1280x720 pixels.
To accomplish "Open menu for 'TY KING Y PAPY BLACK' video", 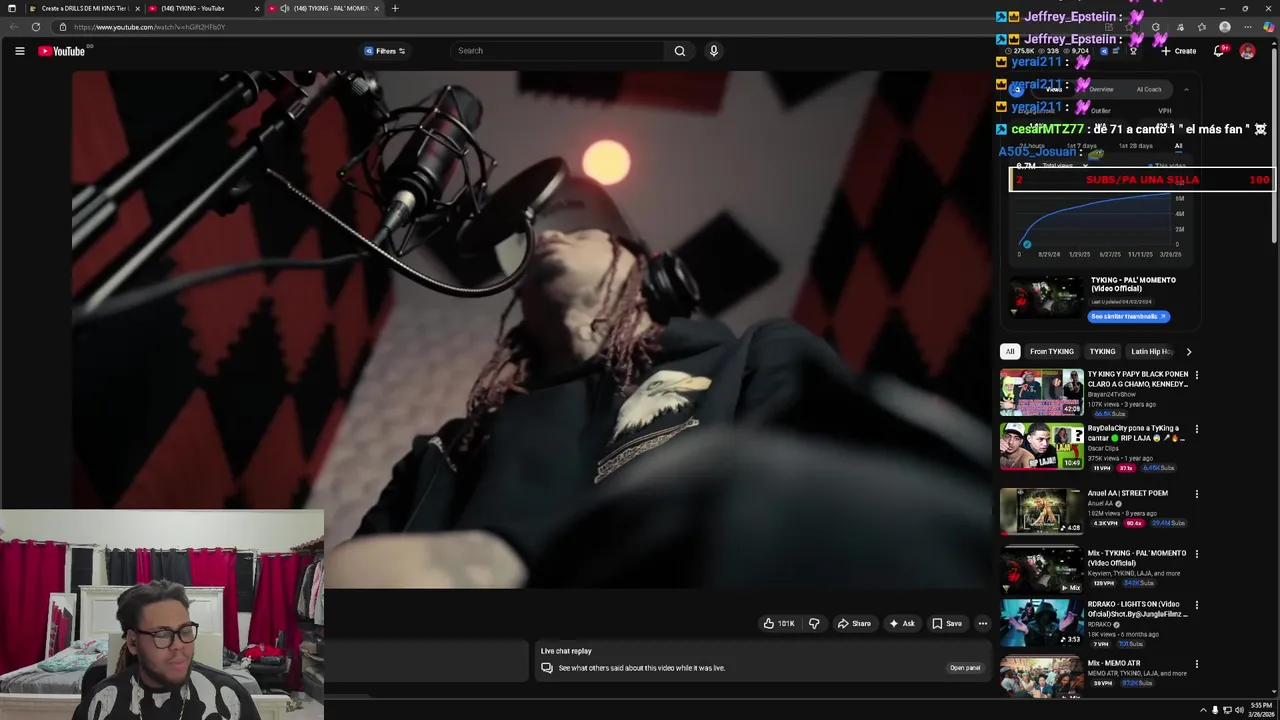I will coord(1196,375).
